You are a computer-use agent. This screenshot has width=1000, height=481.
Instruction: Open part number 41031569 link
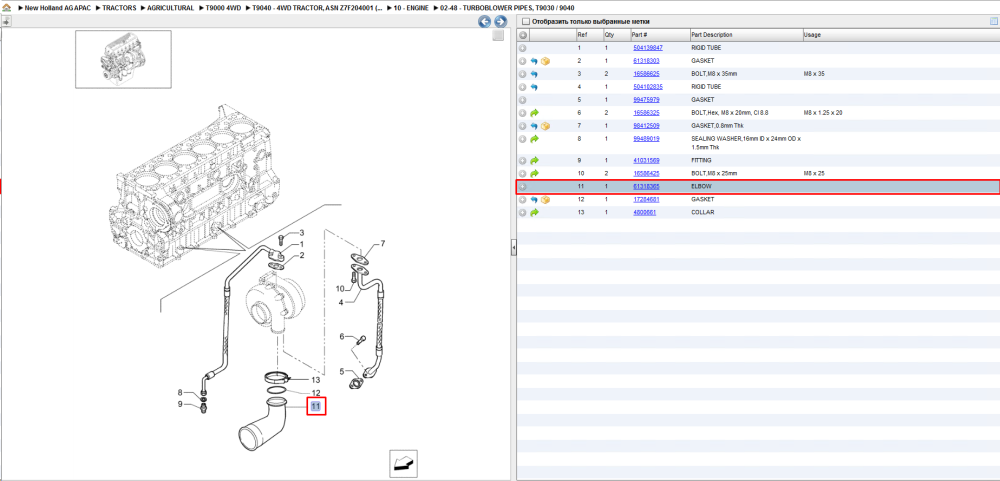coord(646,161)
